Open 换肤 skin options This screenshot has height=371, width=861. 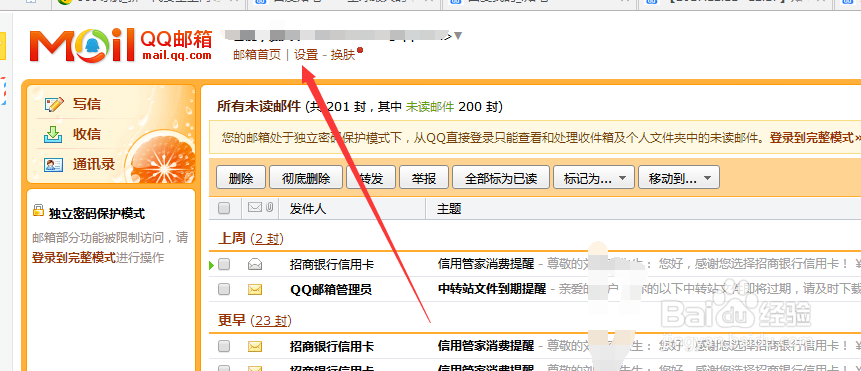[343, 54]
